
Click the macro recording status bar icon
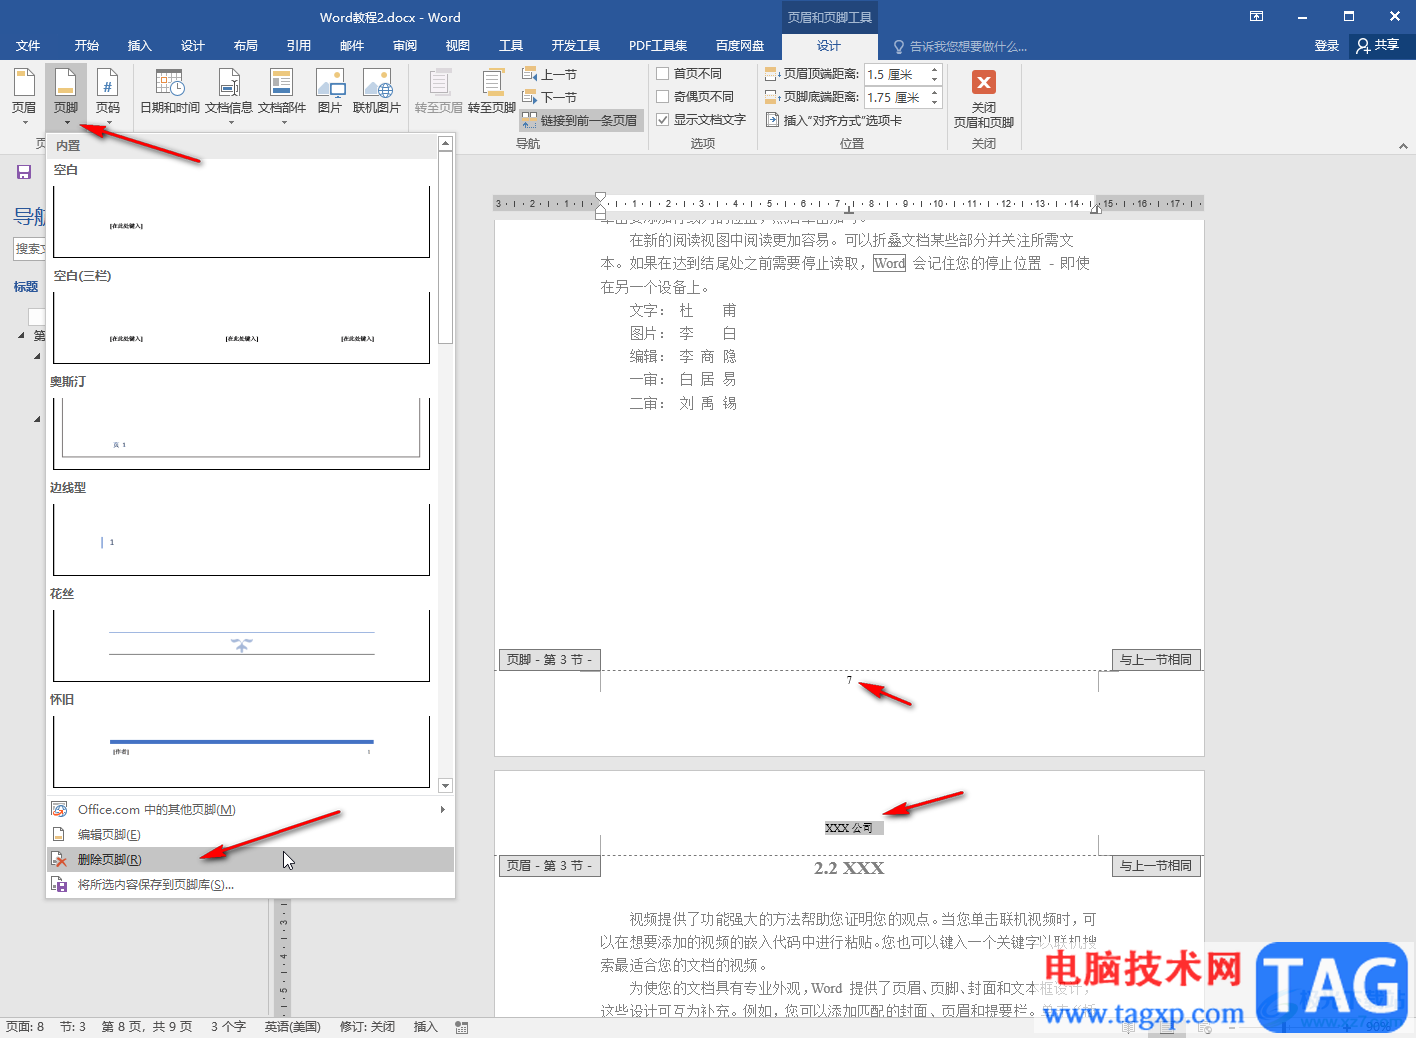click(461, 1027)
